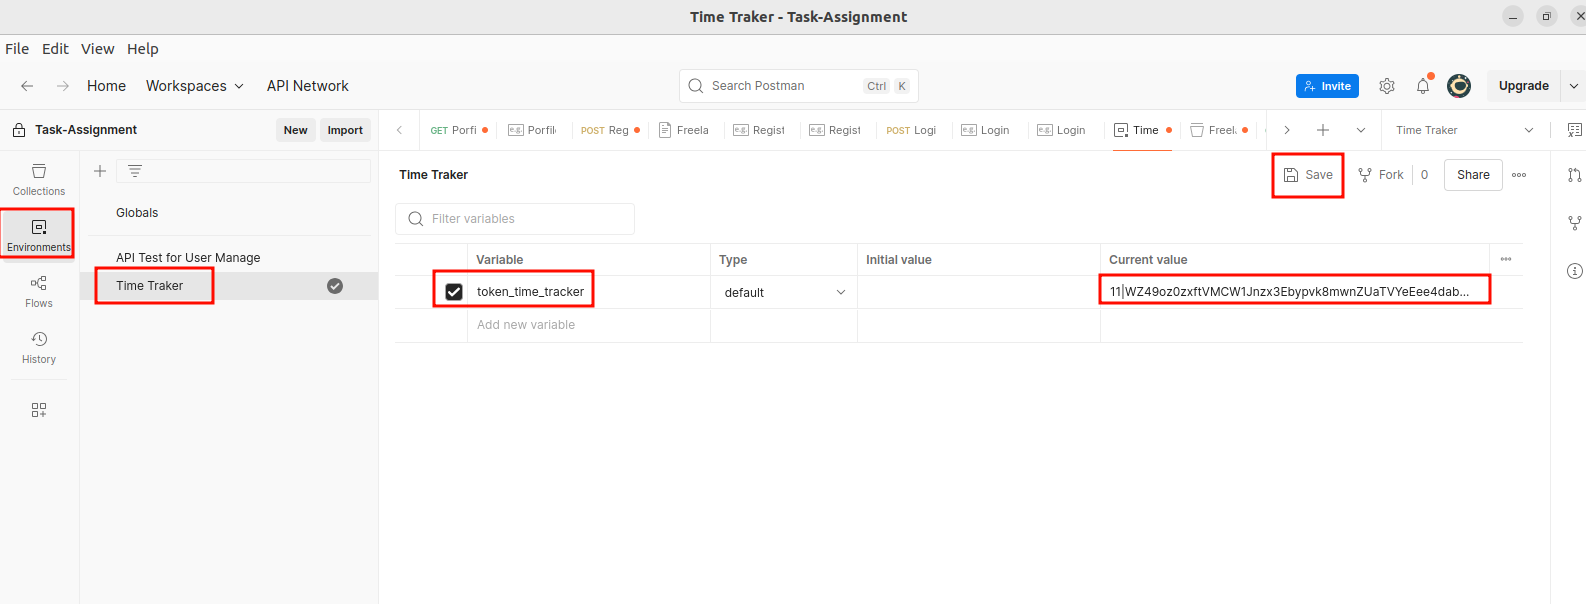Image resolution: width=1586 pixels, height=604 pixels.
Task: Open the Collections sidebar panel
Action: coord(39,179)
